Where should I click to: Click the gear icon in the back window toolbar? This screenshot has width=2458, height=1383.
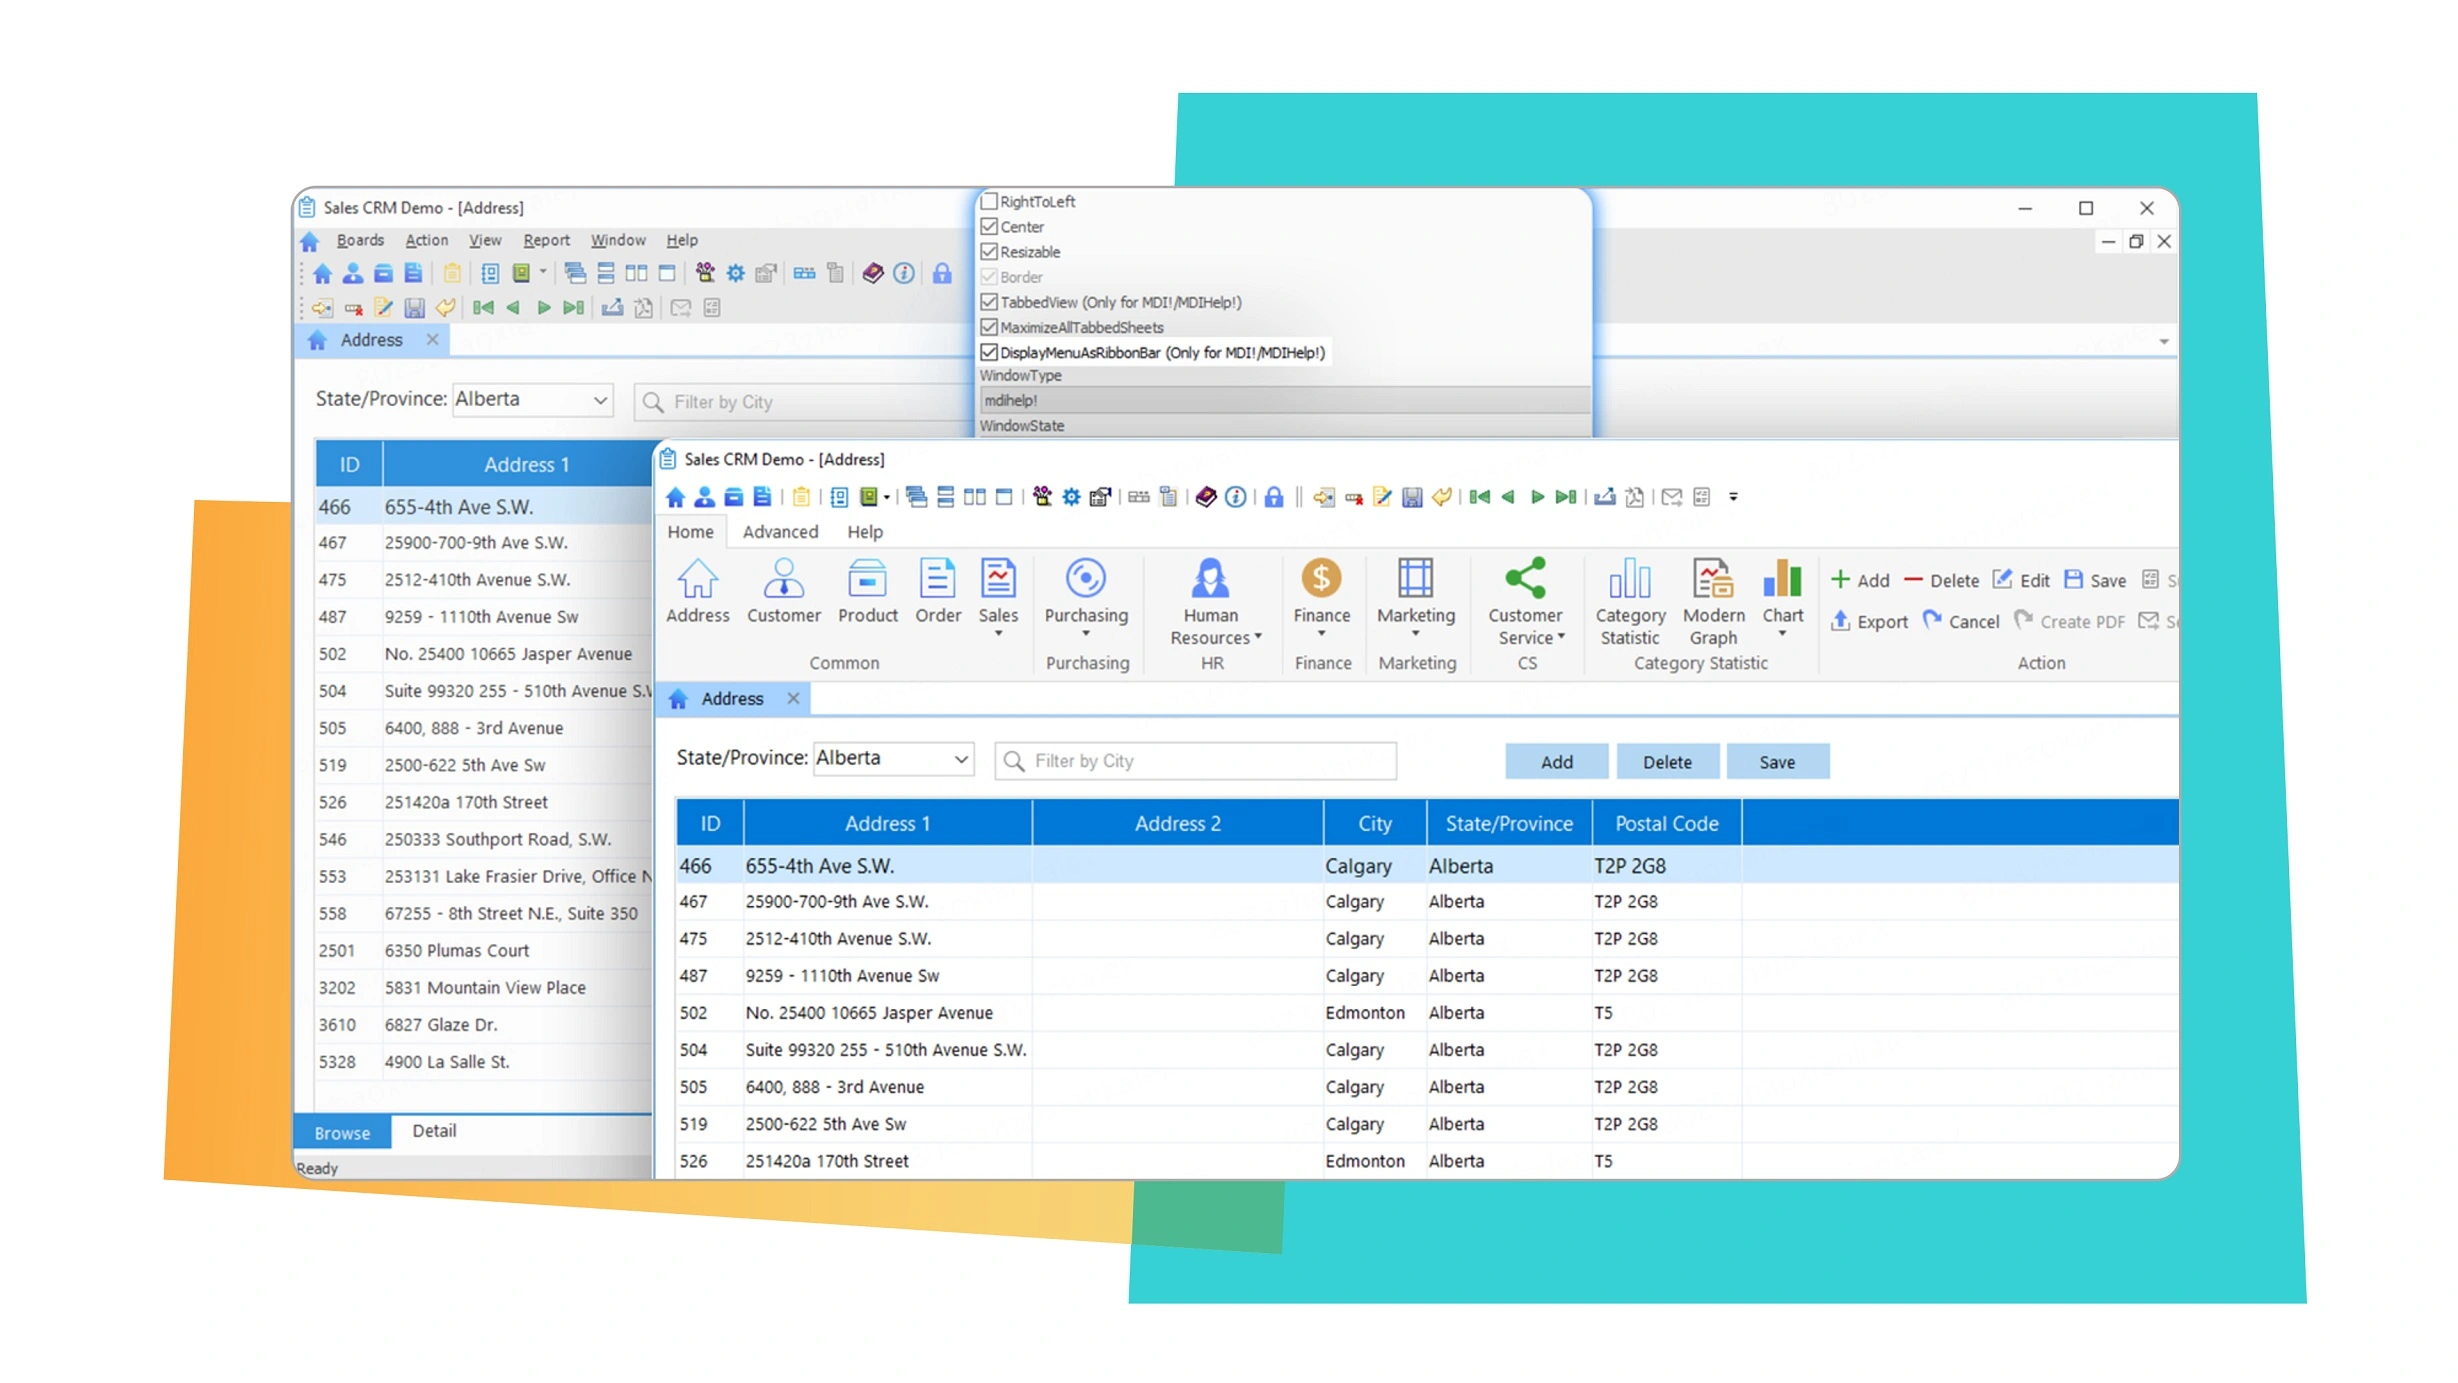tap(735, 273)
